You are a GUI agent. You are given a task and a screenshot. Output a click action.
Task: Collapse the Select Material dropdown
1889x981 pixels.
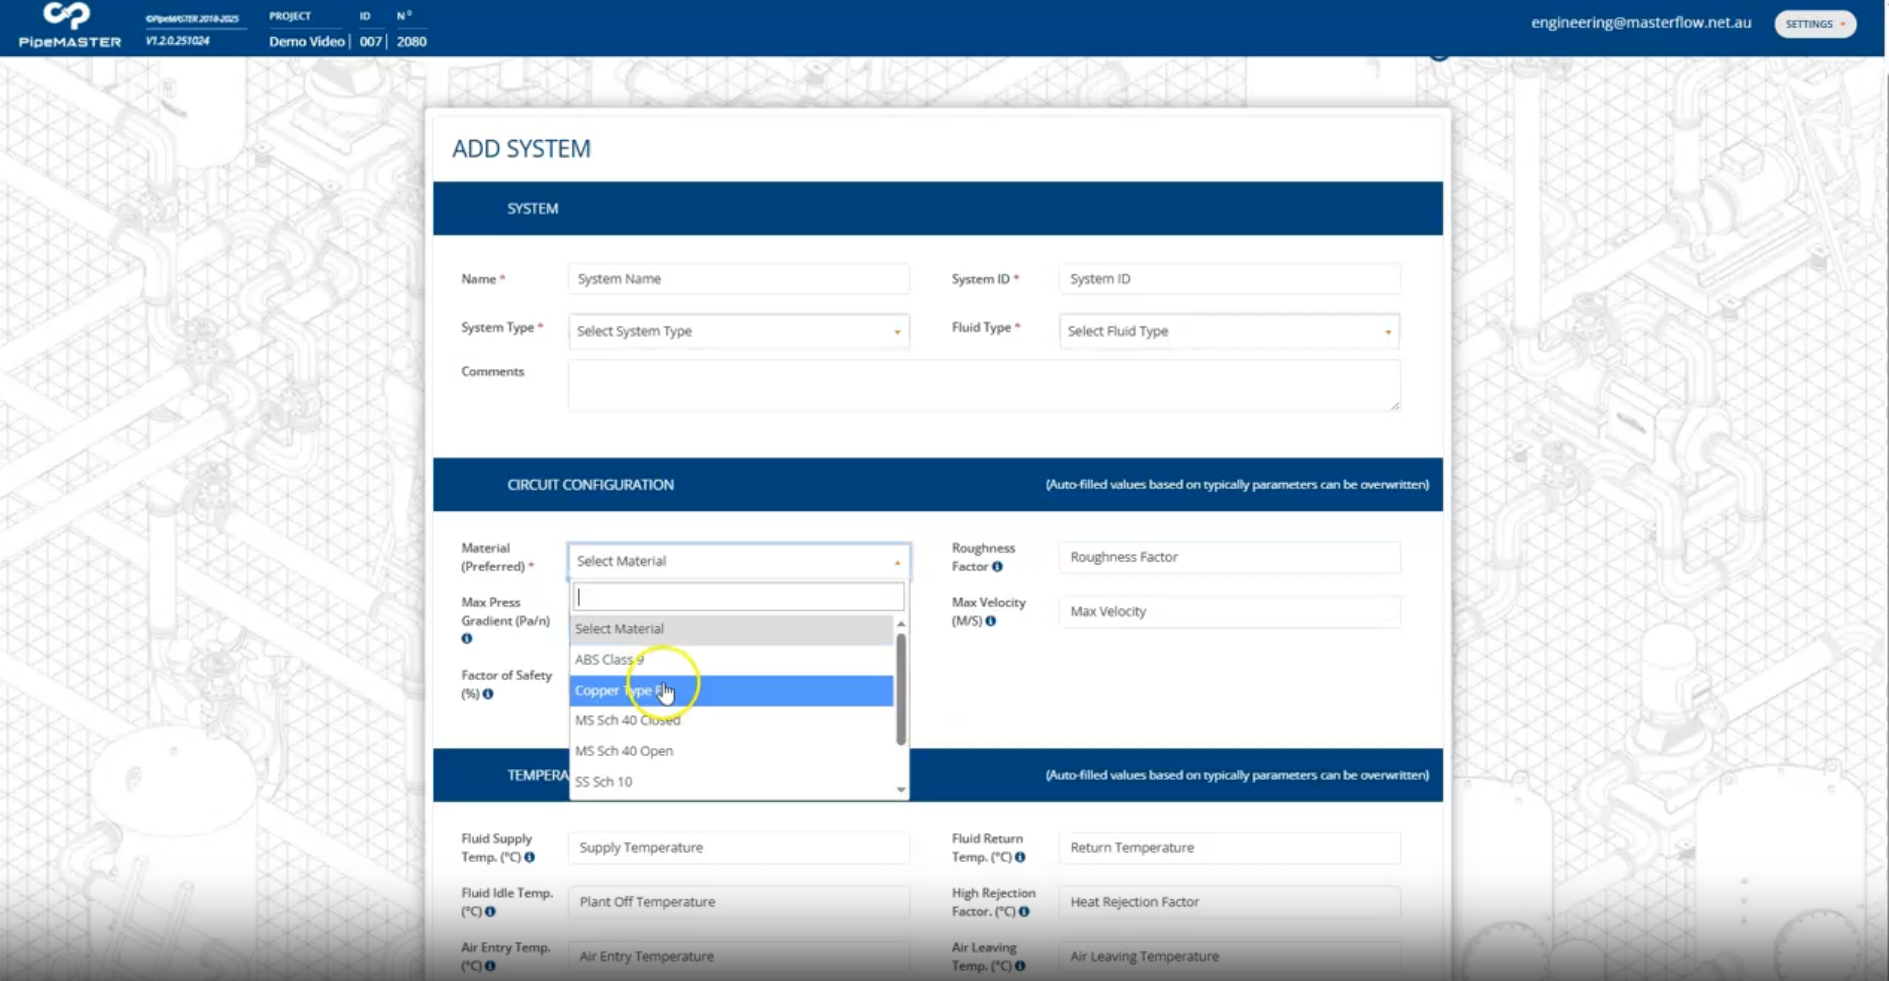coord(738,561)
